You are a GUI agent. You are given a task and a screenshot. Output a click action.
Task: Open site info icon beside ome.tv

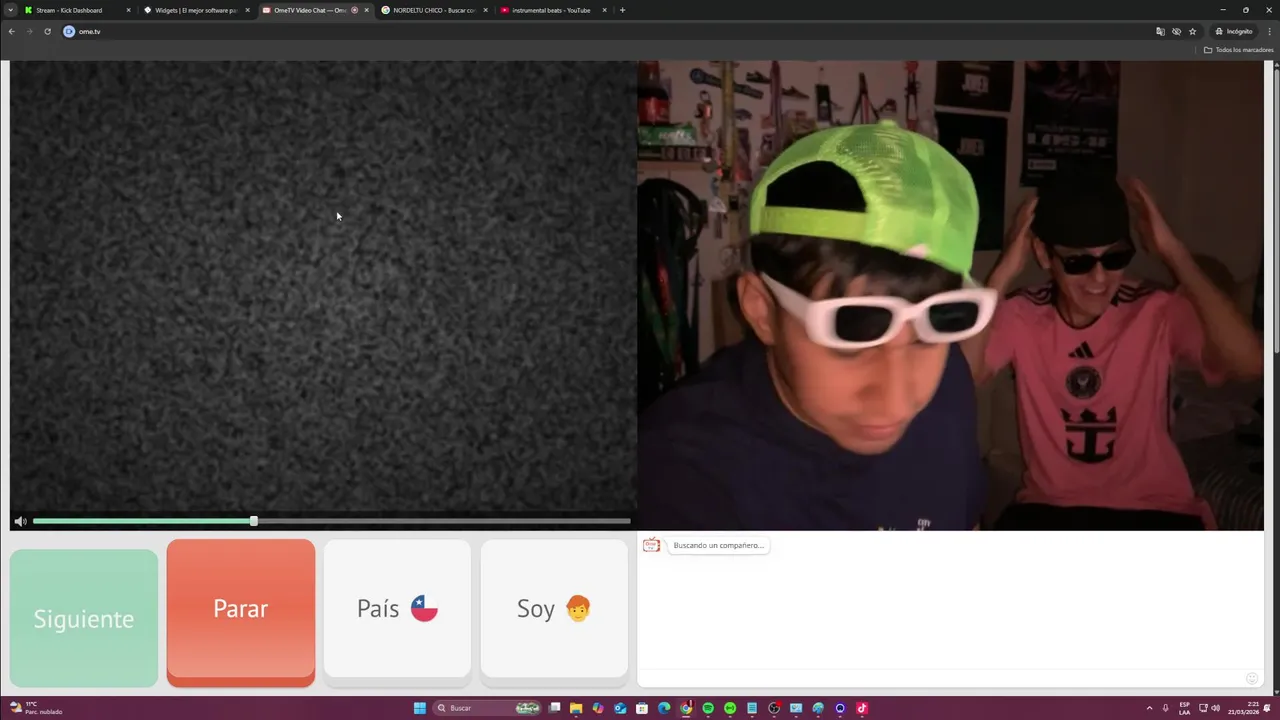click(x=69, y=31)
